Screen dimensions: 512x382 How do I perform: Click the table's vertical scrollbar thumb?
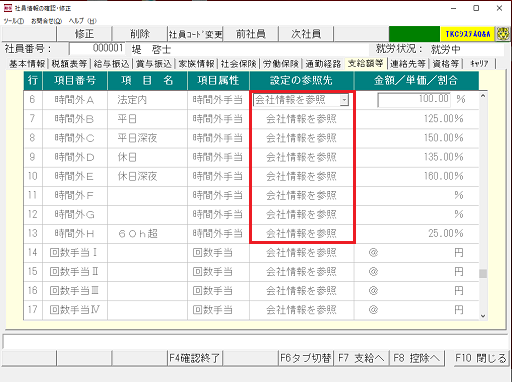pyautogui.click(x=483, y=273)
